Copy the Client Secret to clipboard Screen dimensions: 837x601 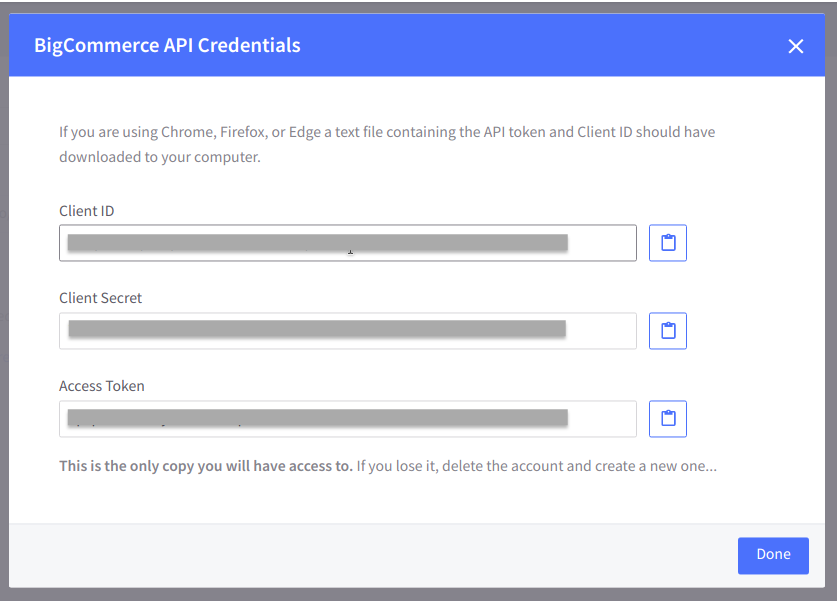point(668,331)
